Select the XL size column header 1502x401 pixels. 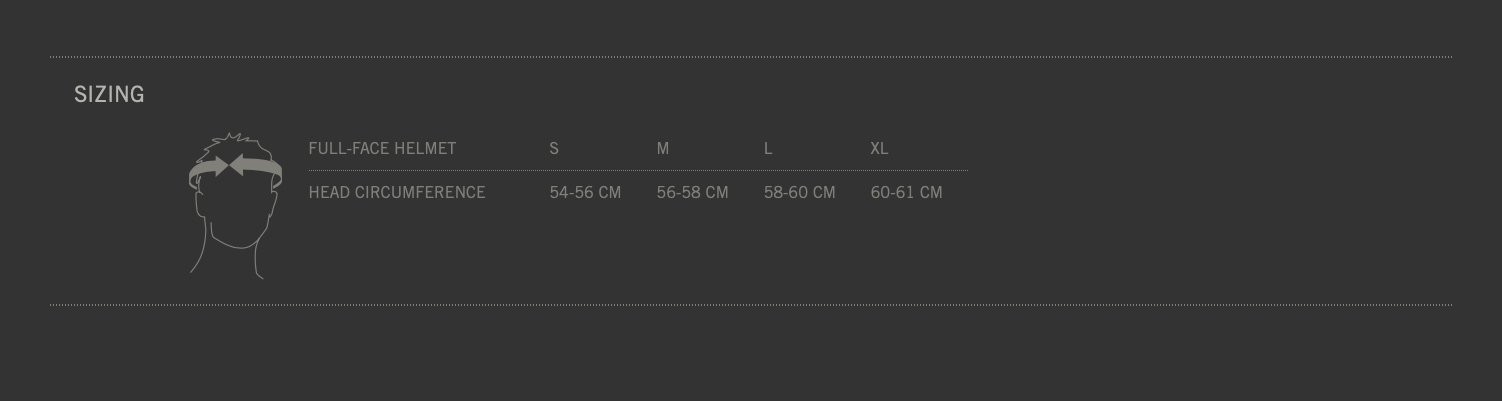point(879,148)
